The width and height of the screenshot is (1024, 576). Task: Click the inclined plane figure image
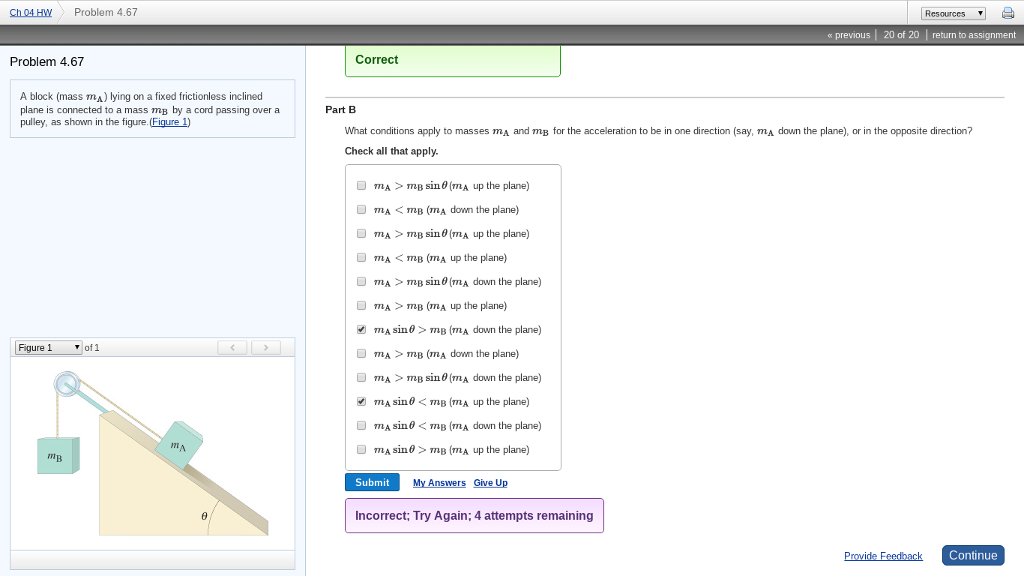point(153,452)
